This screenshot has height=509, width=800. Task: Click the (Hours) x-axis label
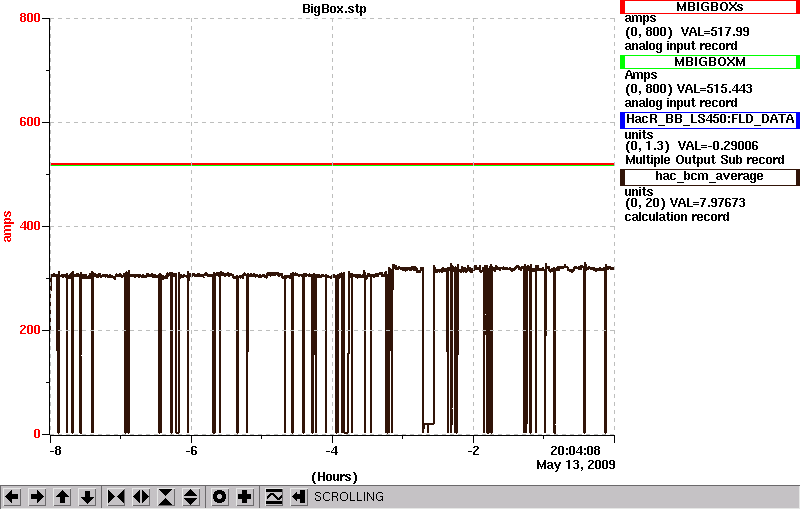coord(334,477)
